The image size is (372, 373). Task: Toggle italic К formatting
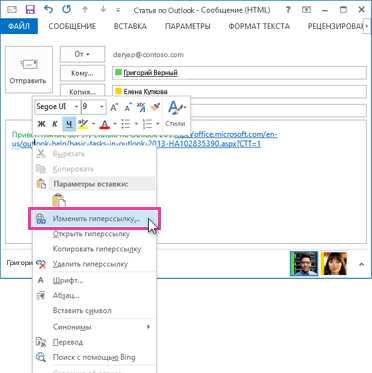pos(55,124)
